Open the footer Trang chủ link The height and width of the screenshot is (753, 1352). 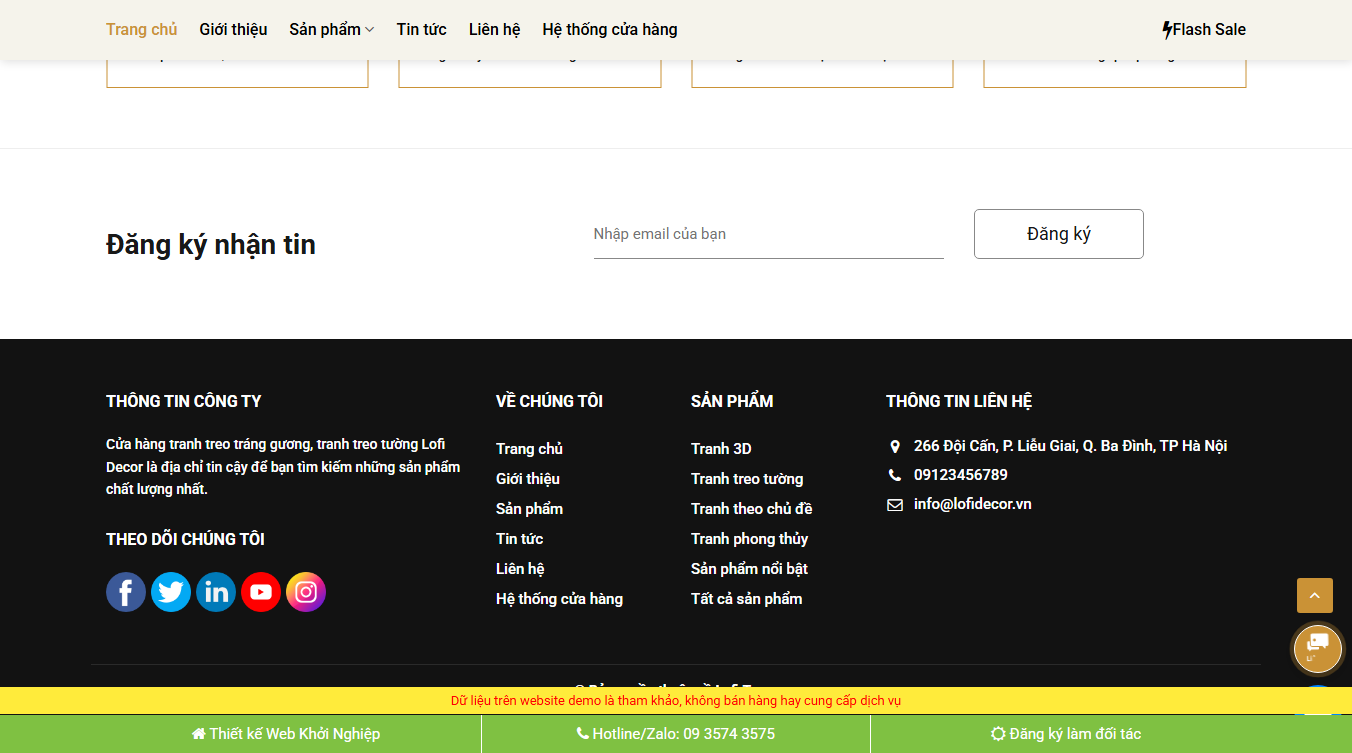529,449
